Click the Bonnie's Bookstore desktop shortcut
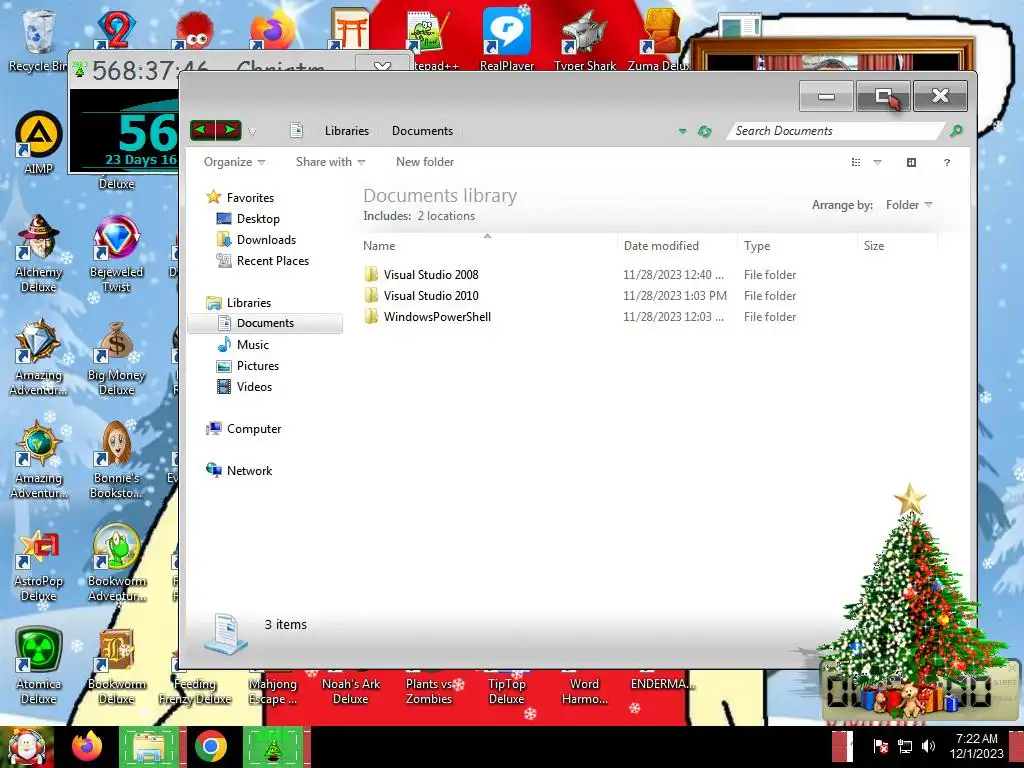The height and width of the screenshot is (768, 1024). tap(116, 460)
